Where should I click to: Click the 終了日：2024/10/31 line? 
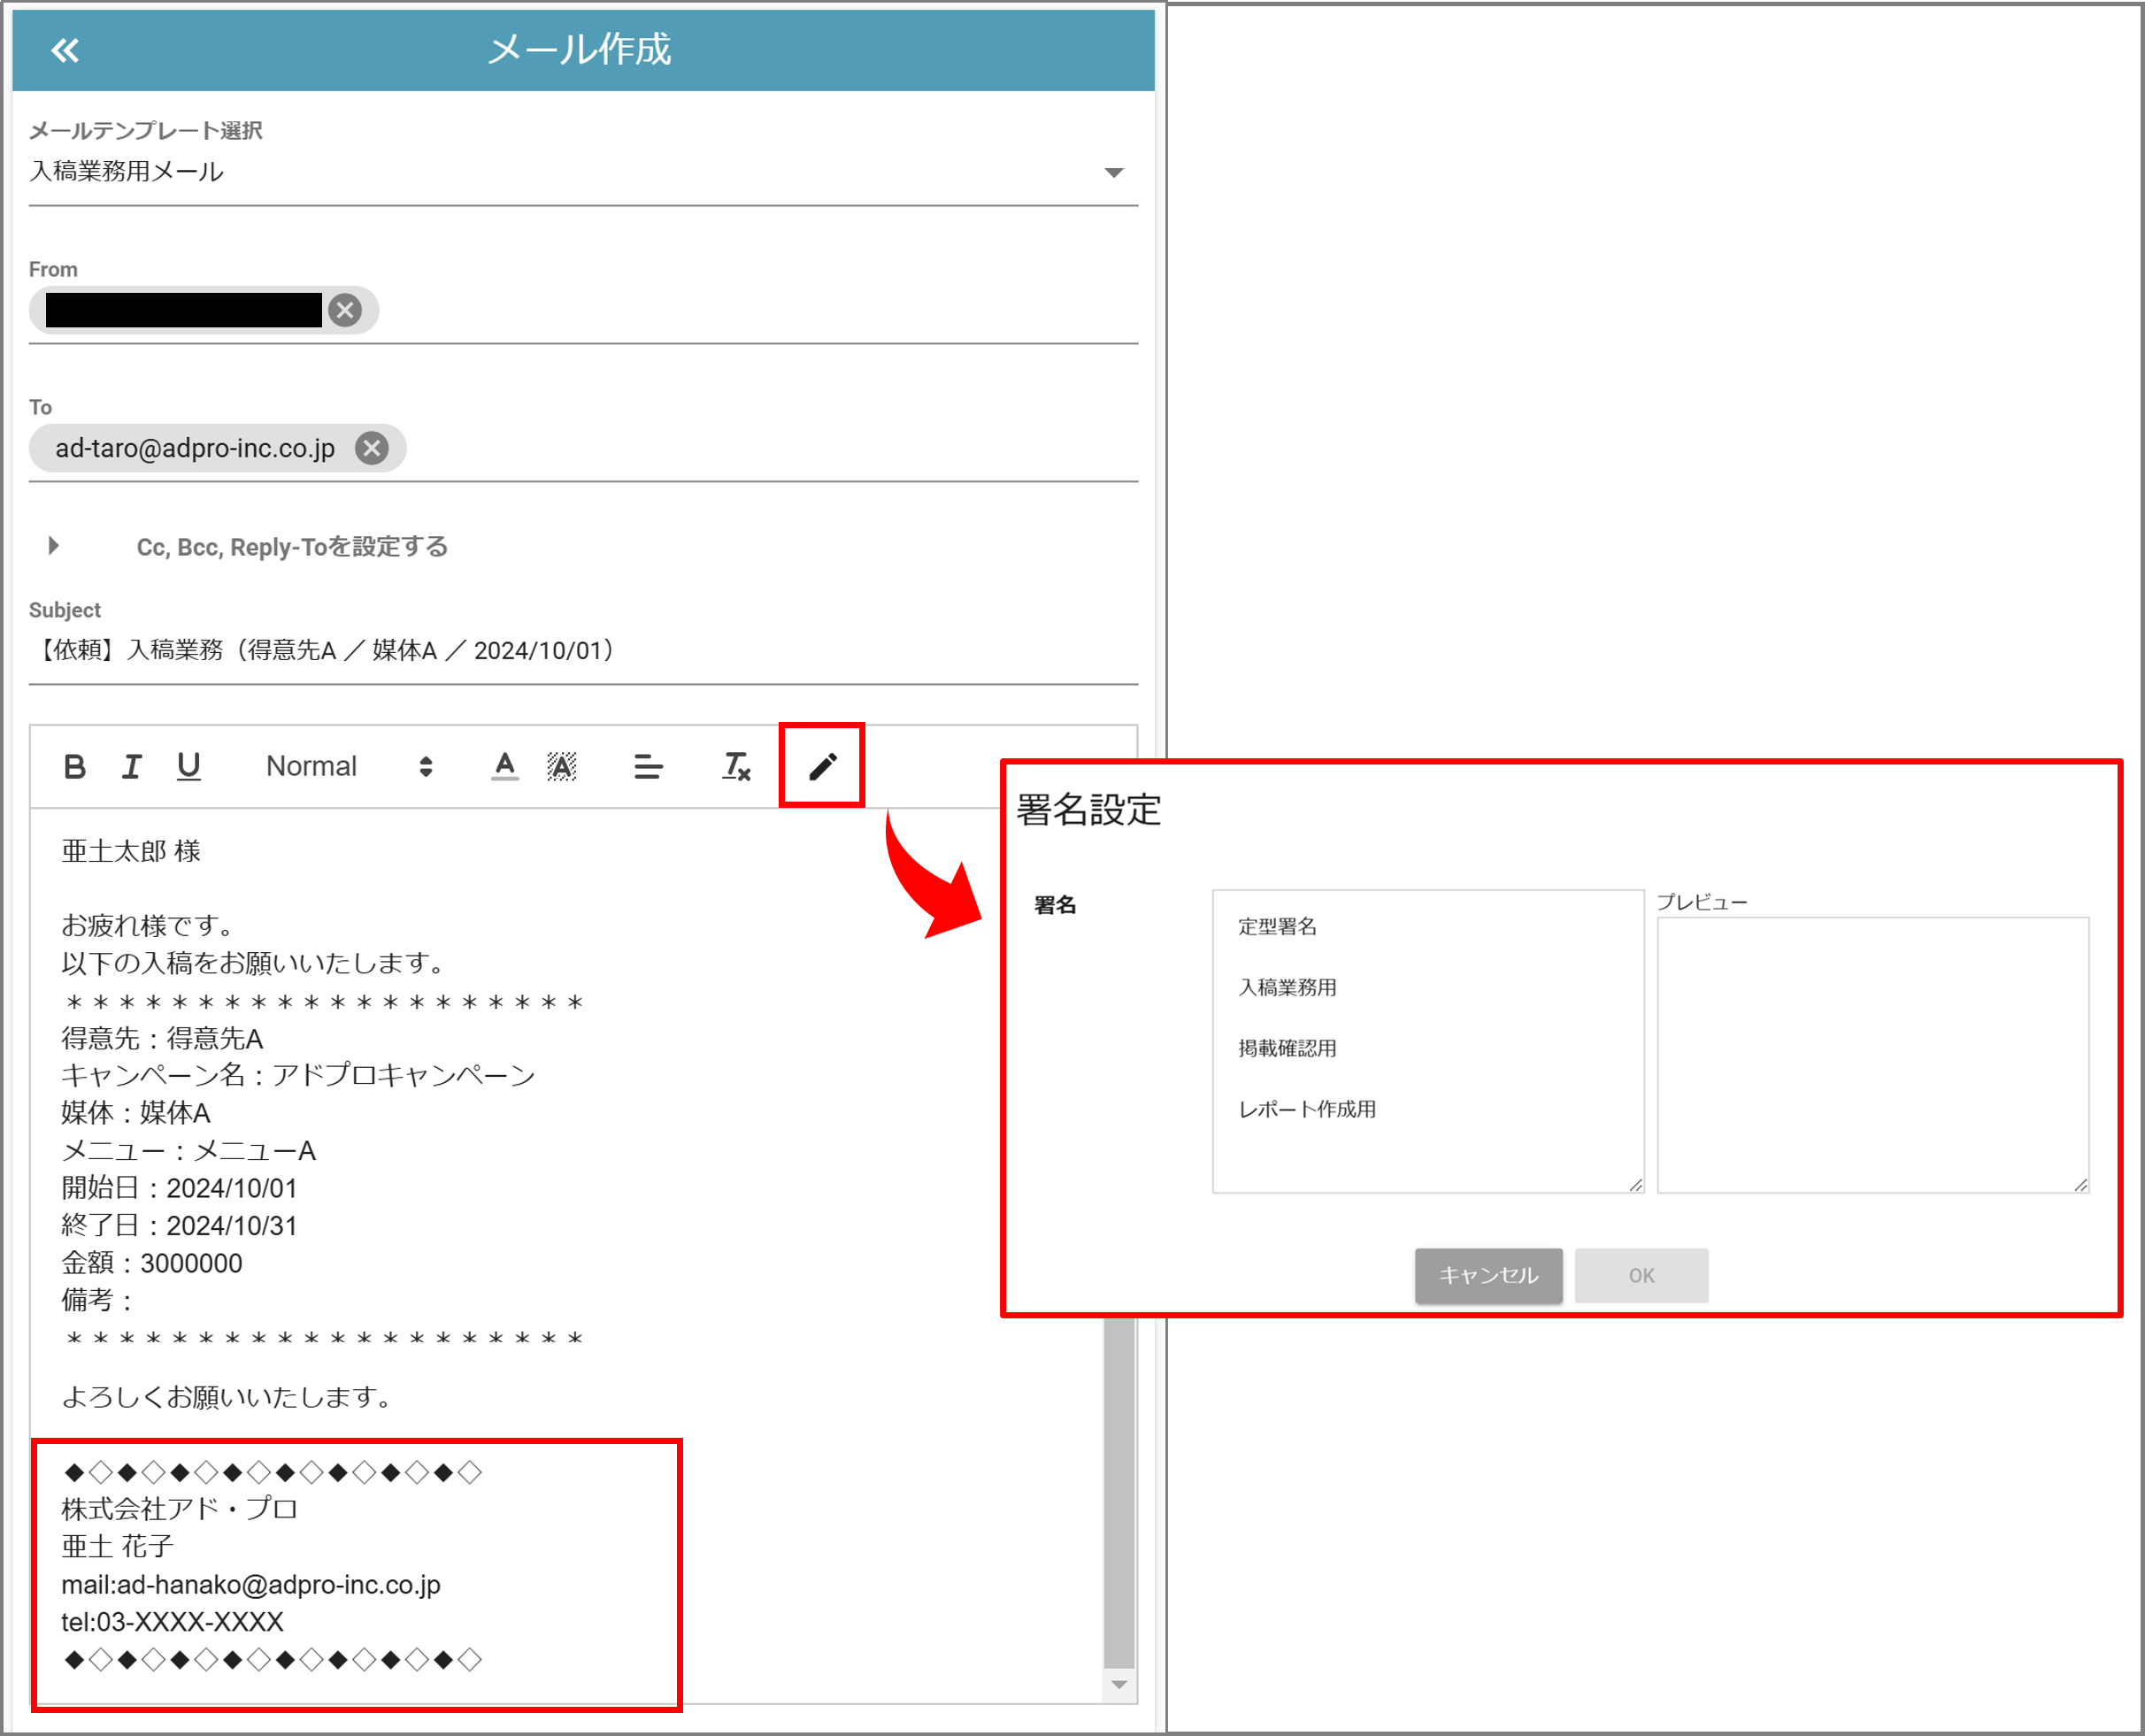180,1226
